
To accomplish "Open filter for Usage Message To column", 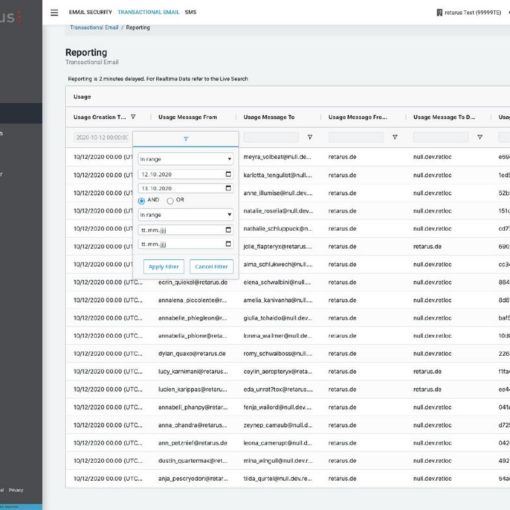I will pyautogui.click(x=310, y=137).
